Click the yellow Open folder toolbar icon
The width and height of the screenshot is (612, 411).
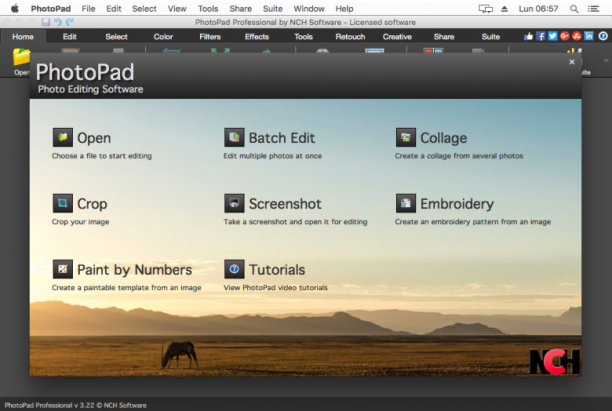[21, 57]
